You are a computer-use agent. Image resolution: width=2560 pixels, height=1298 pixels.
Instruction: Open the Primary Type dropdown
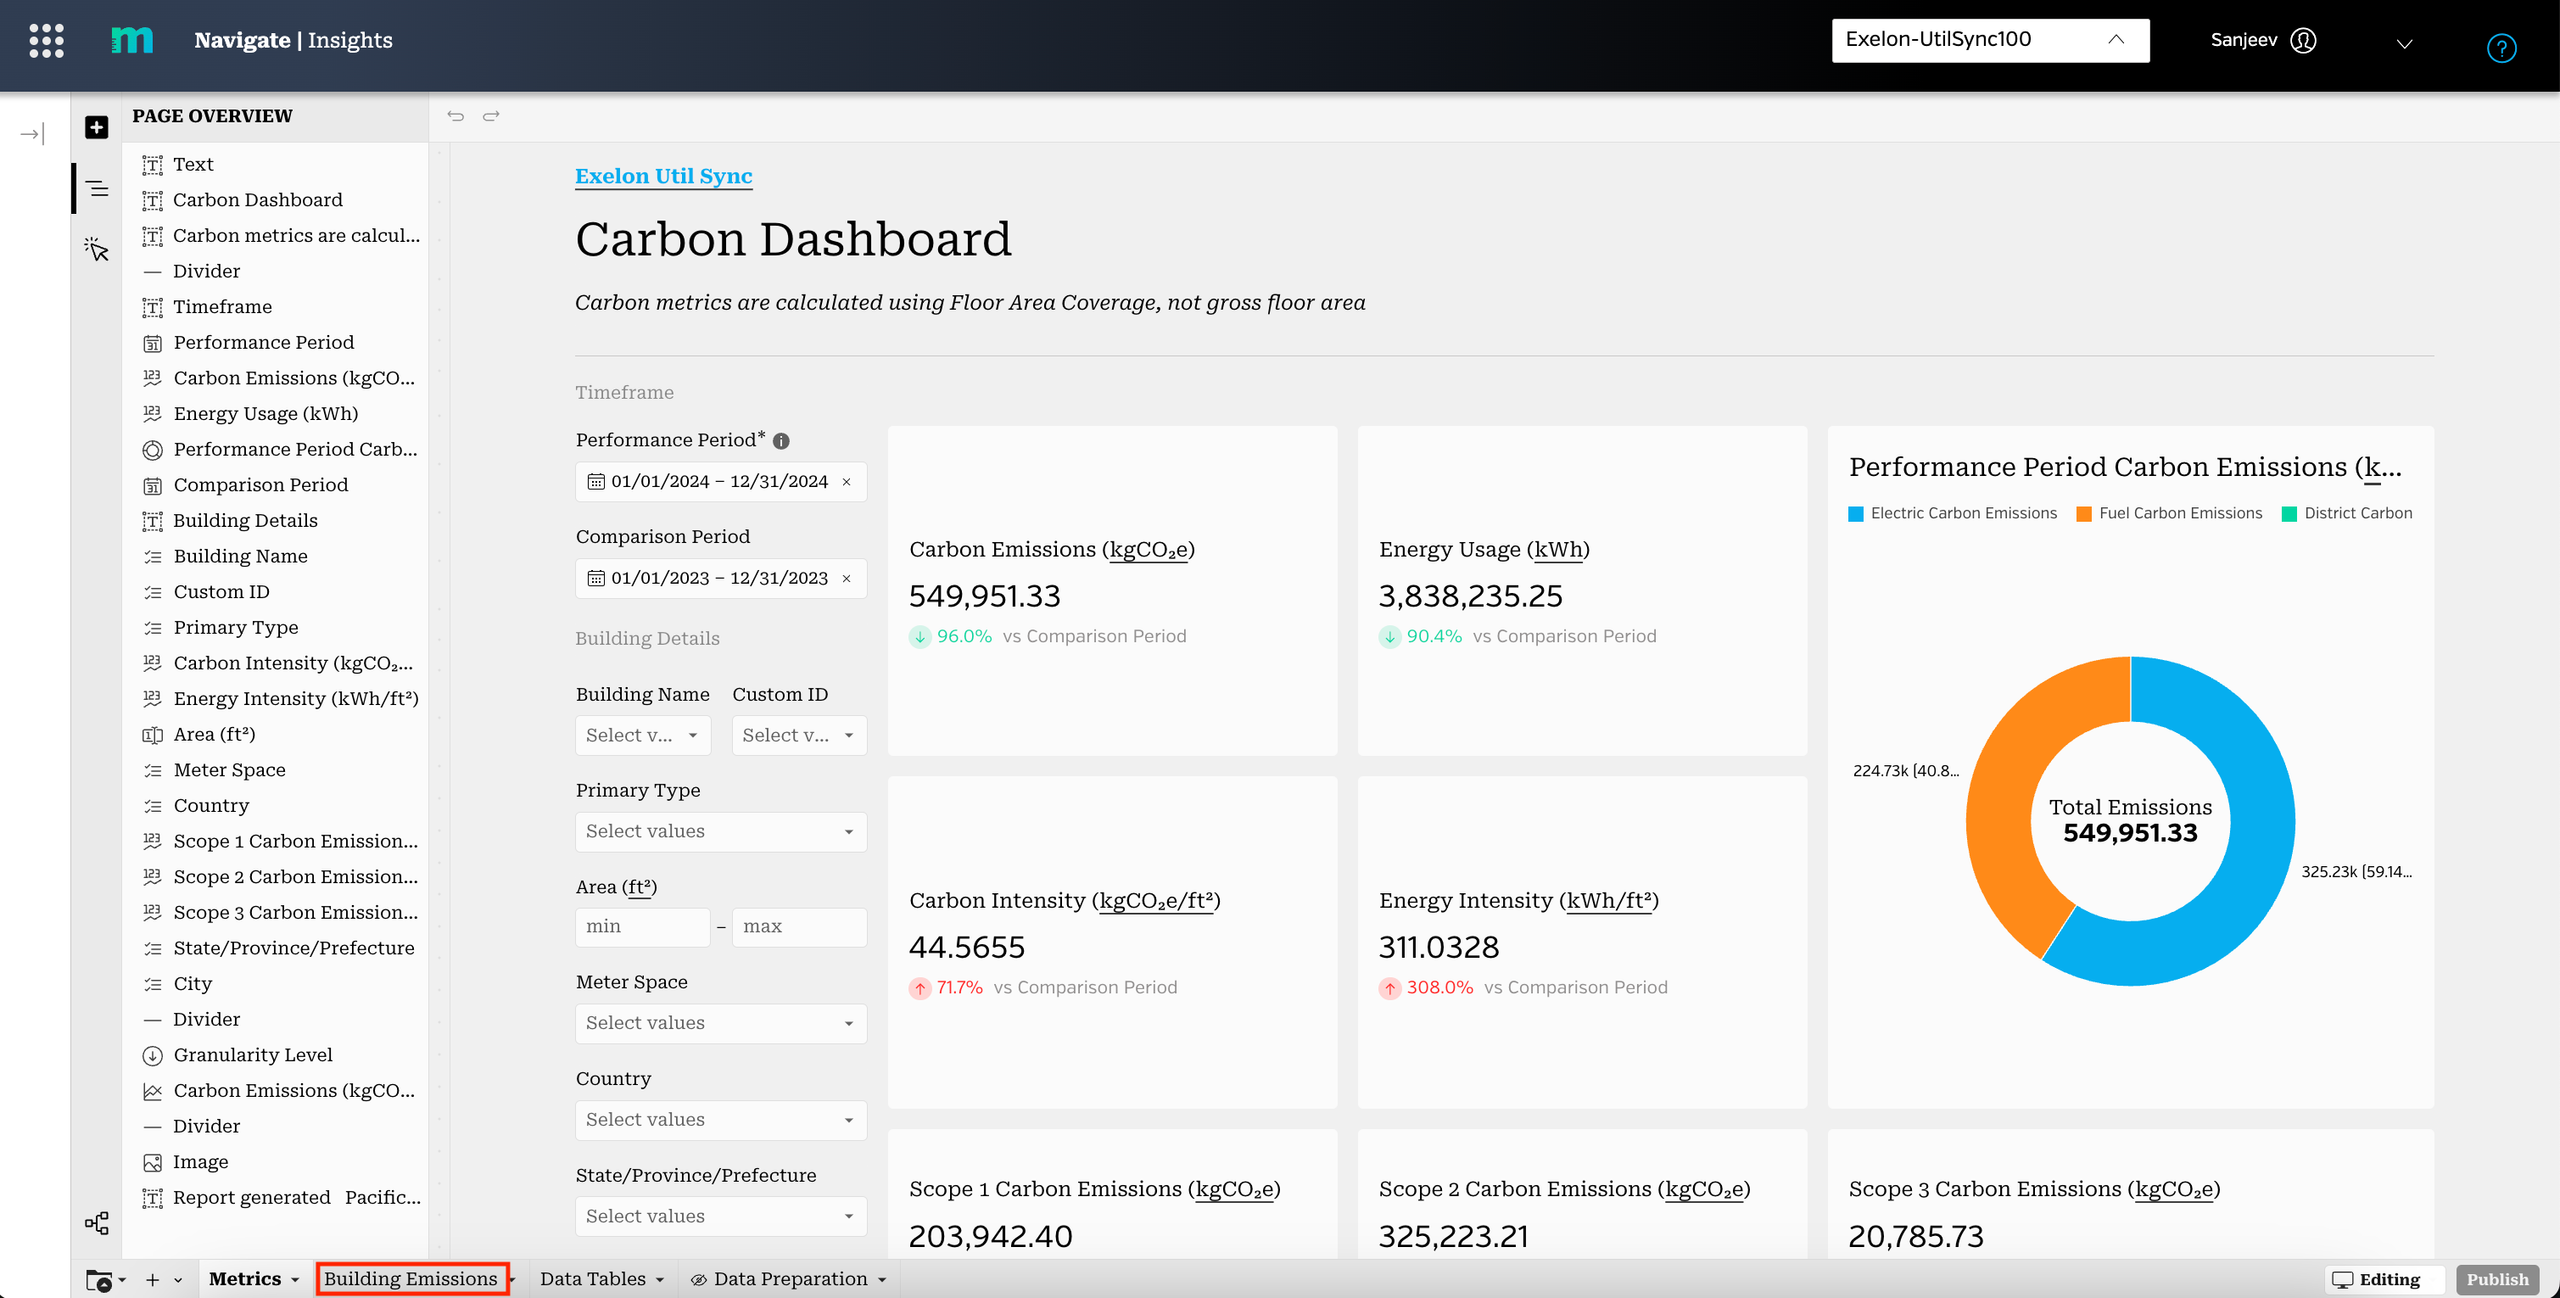click(721, 832)
